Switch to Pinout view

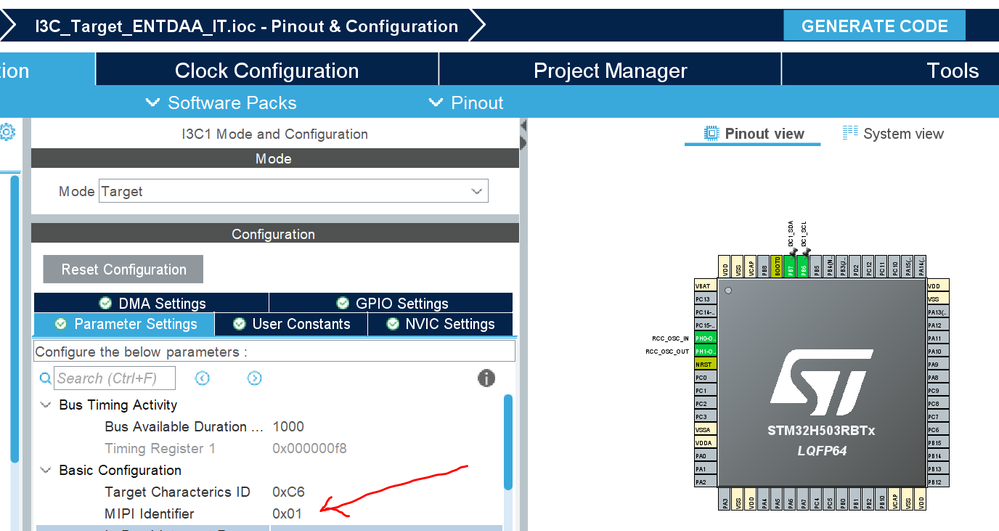[753, 133]
